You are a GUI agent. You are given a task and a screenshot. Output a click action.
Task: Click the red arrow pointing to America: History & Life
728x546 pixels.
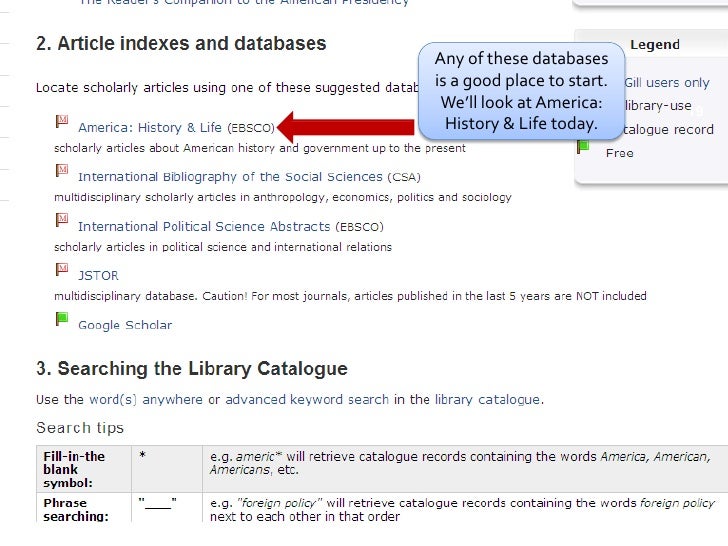click(345, 127)
